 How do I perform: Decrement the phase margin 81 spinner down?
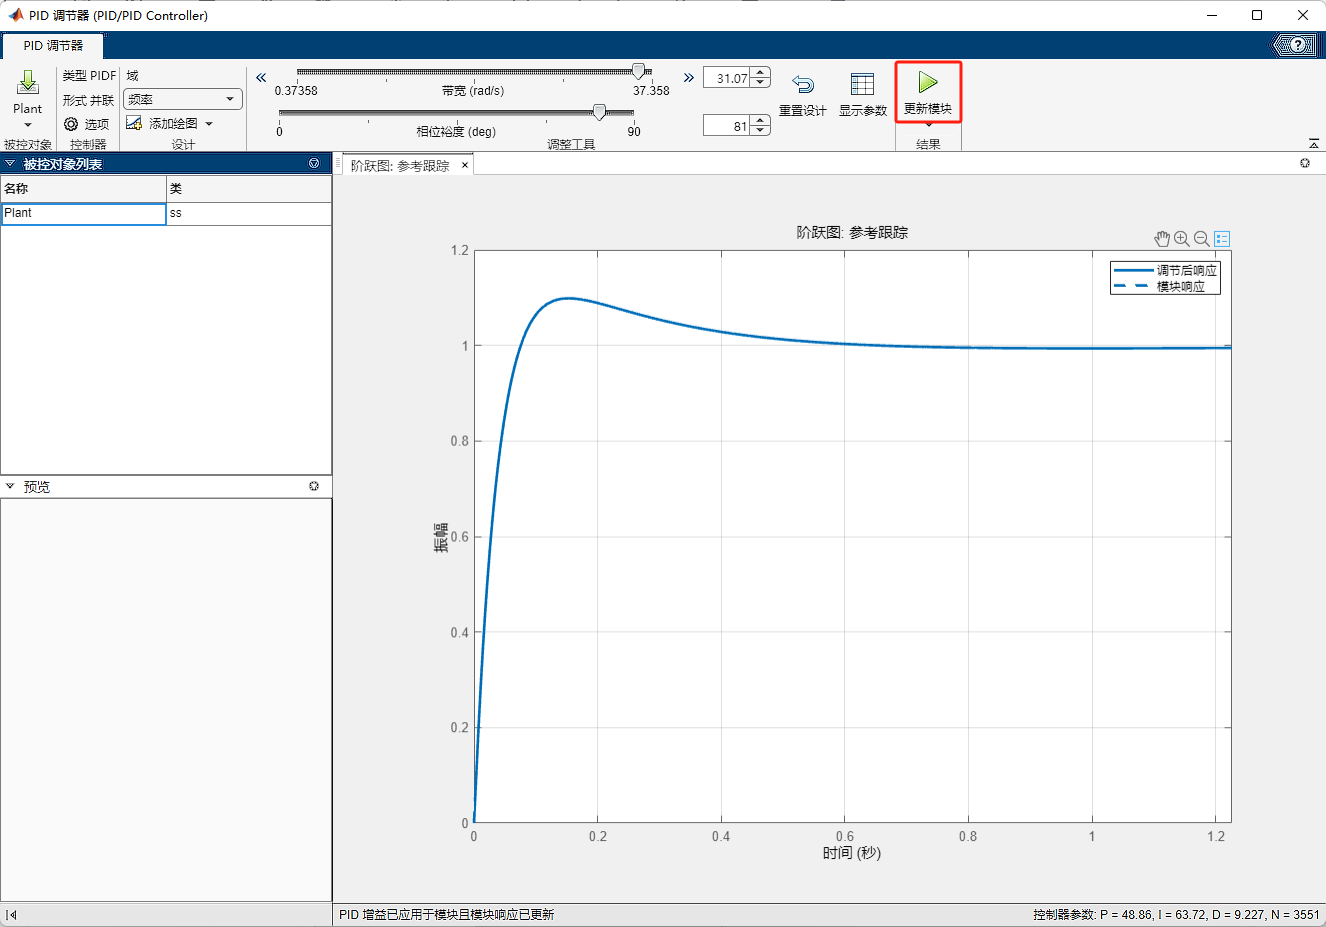[760, 131]
